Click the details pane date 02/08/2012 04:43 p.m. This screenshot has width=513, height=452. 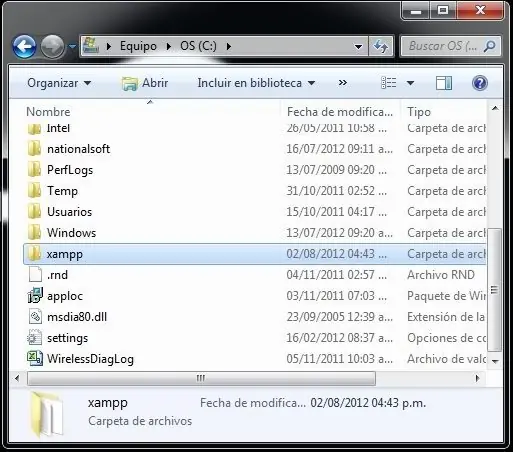pos(368,403)
